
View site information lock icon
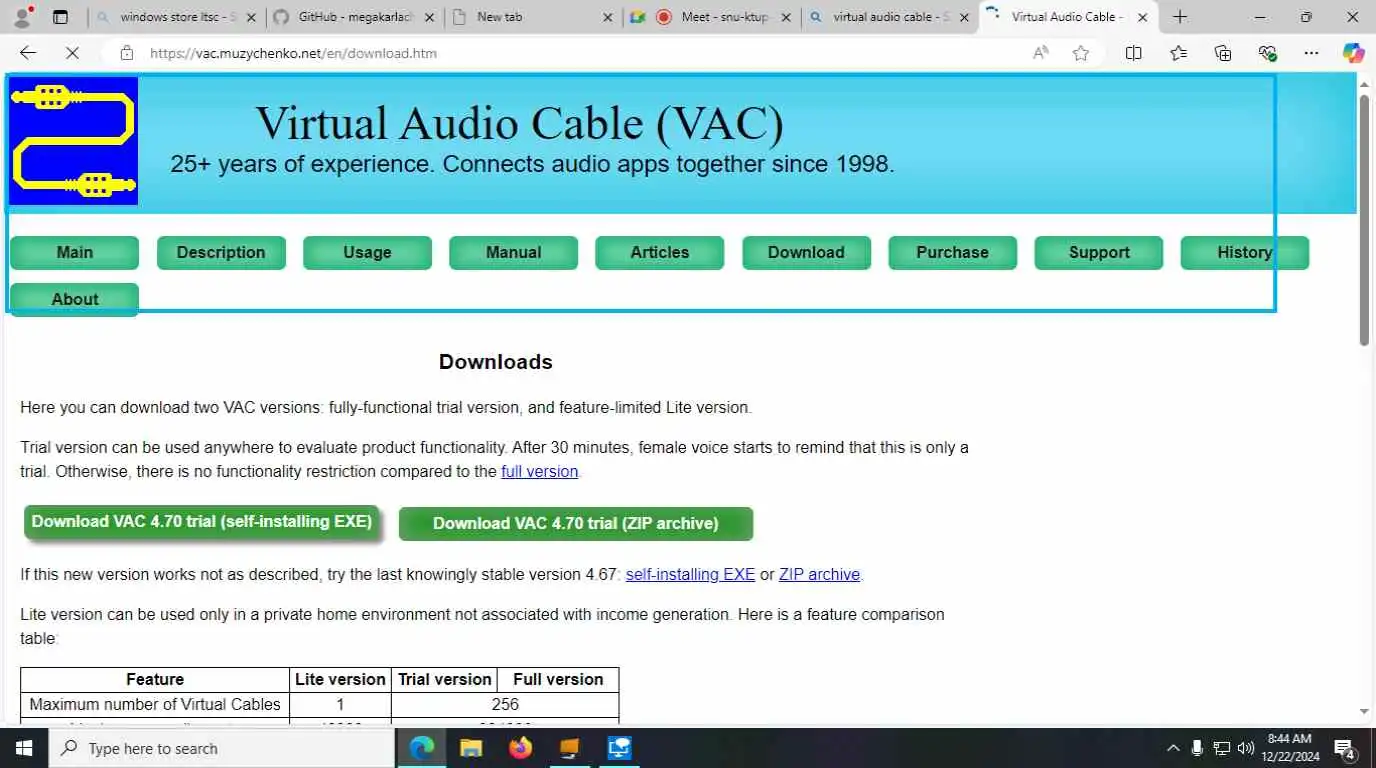coord(126,53)
